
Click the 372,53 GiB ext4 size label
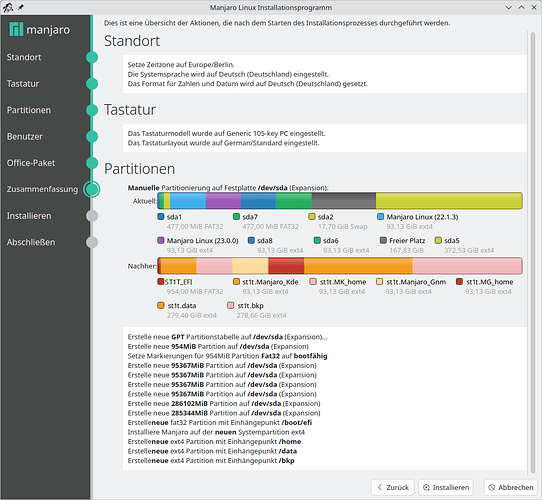469,250
